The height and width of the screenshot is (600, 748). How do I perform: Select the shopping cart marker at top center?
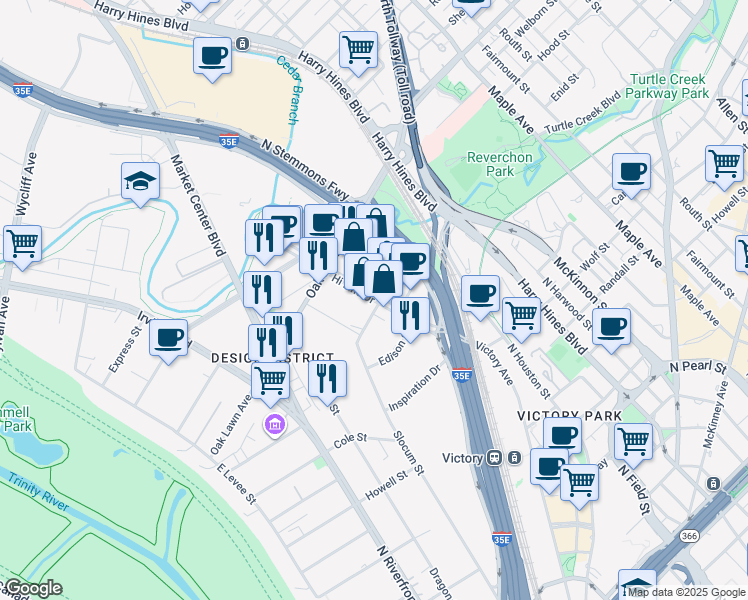click(358, 47)
